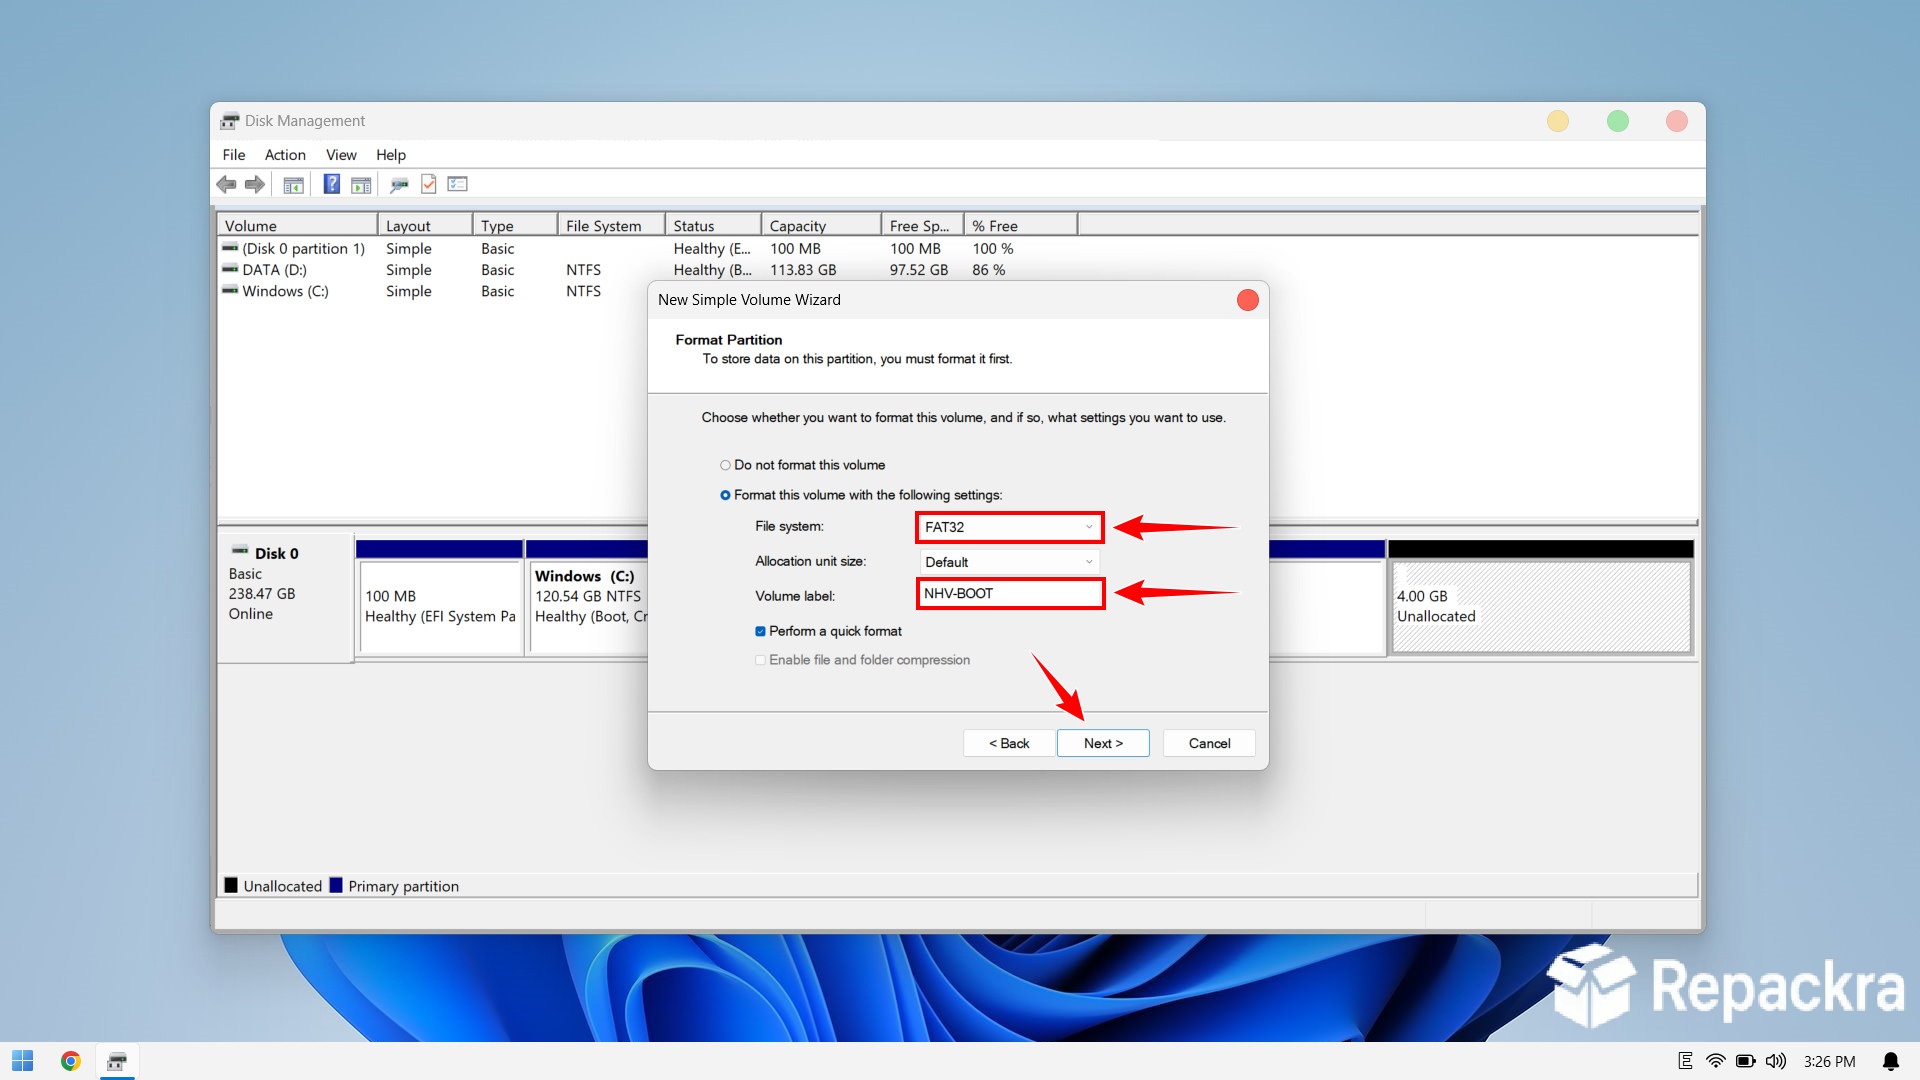Viewport: 1920px width, 1080px height.
Task: Click the 113.83 GB capacity cell
Action: pyautogui.click(x=803, y=270)
